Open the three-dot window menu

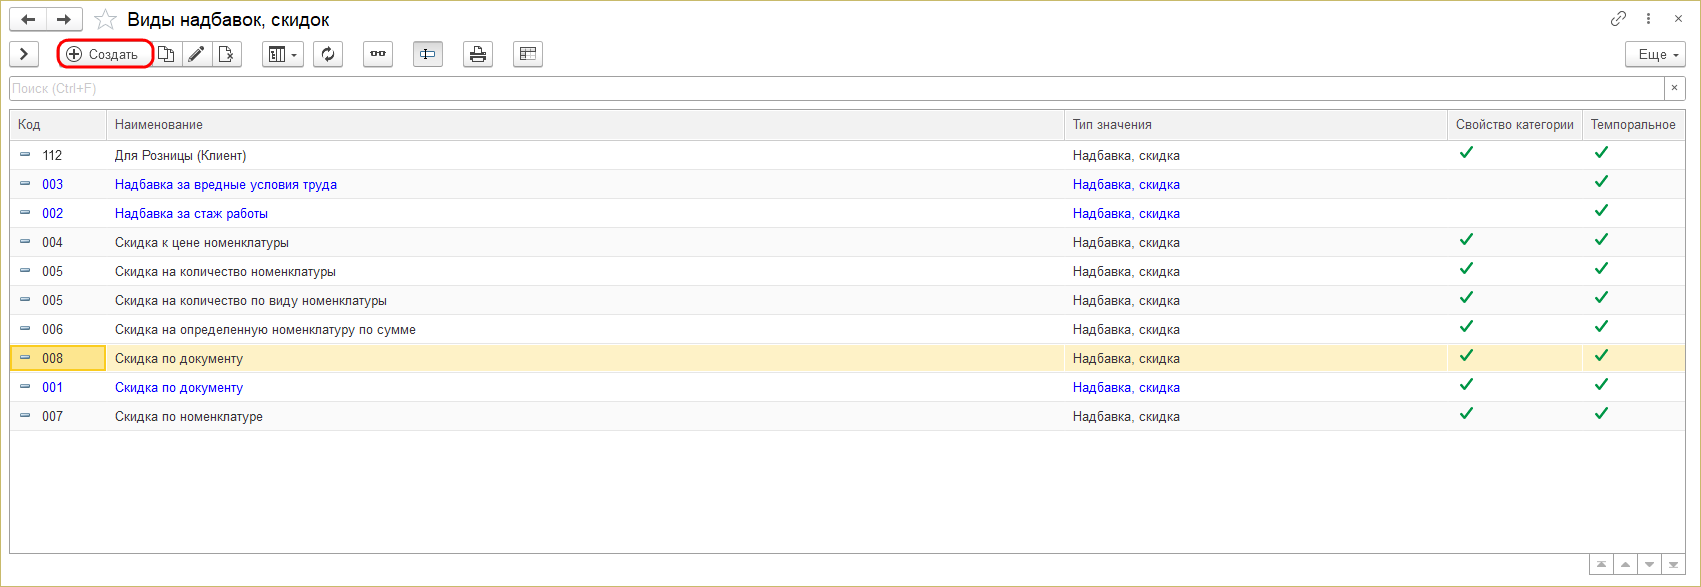[1645, 19]
